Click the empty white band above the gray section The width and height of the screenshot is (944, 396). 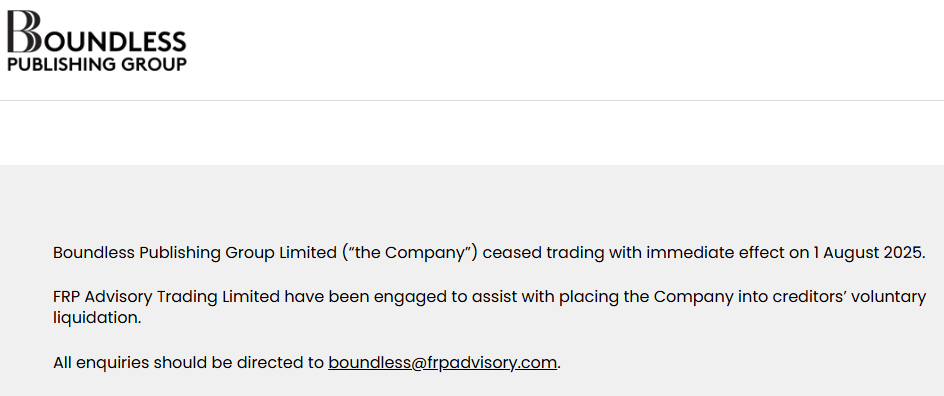(x=472, y=133)
